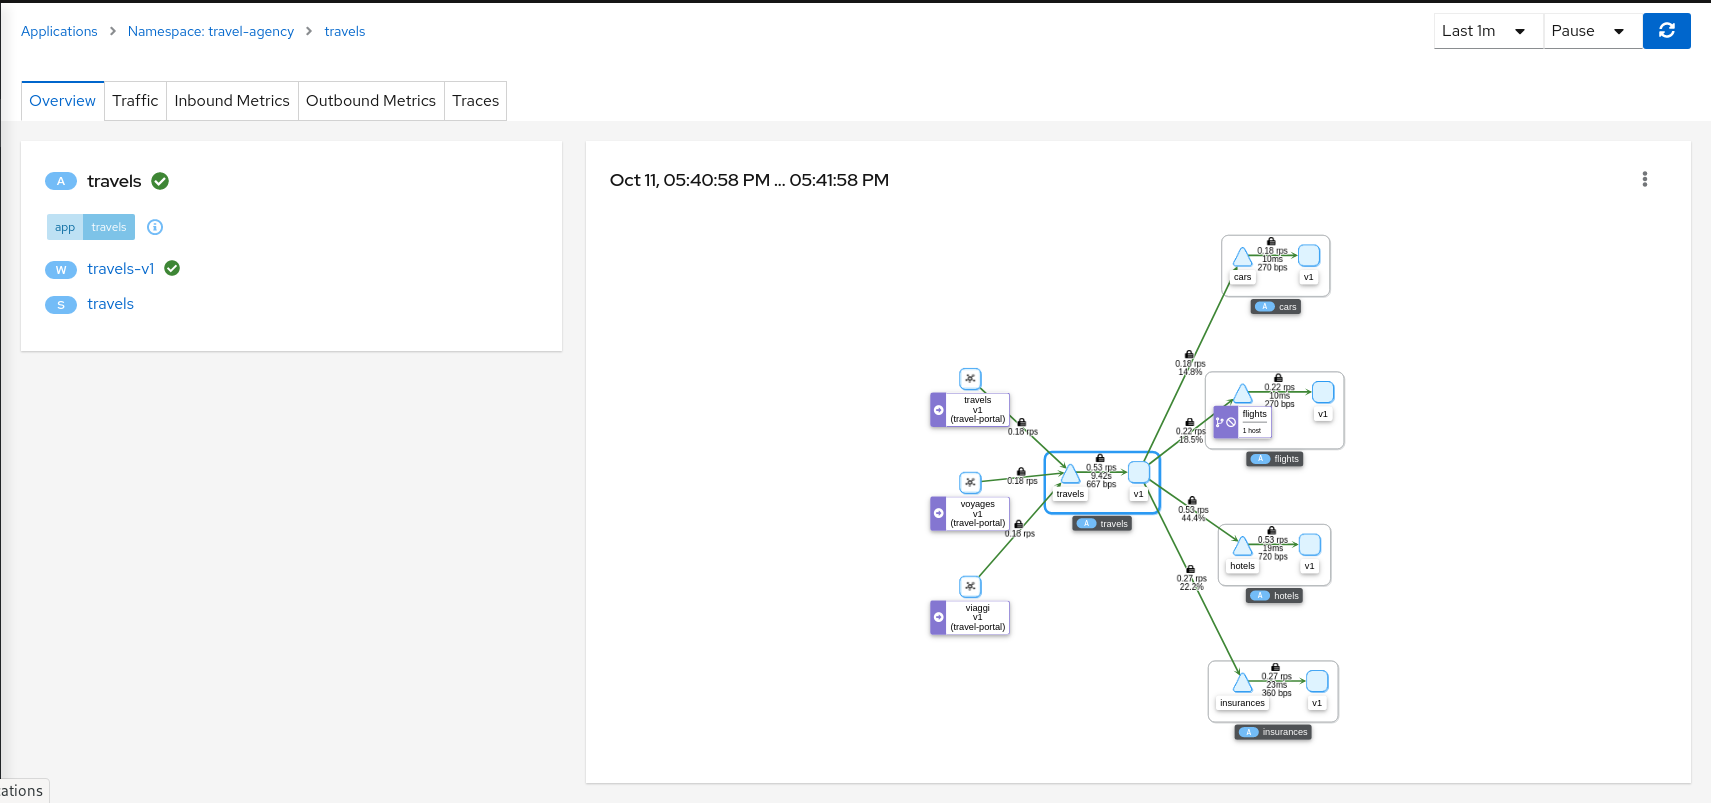The image size is (1711, 803).
Task: Select the hotels v1 workload square node
Action: 1310,544
